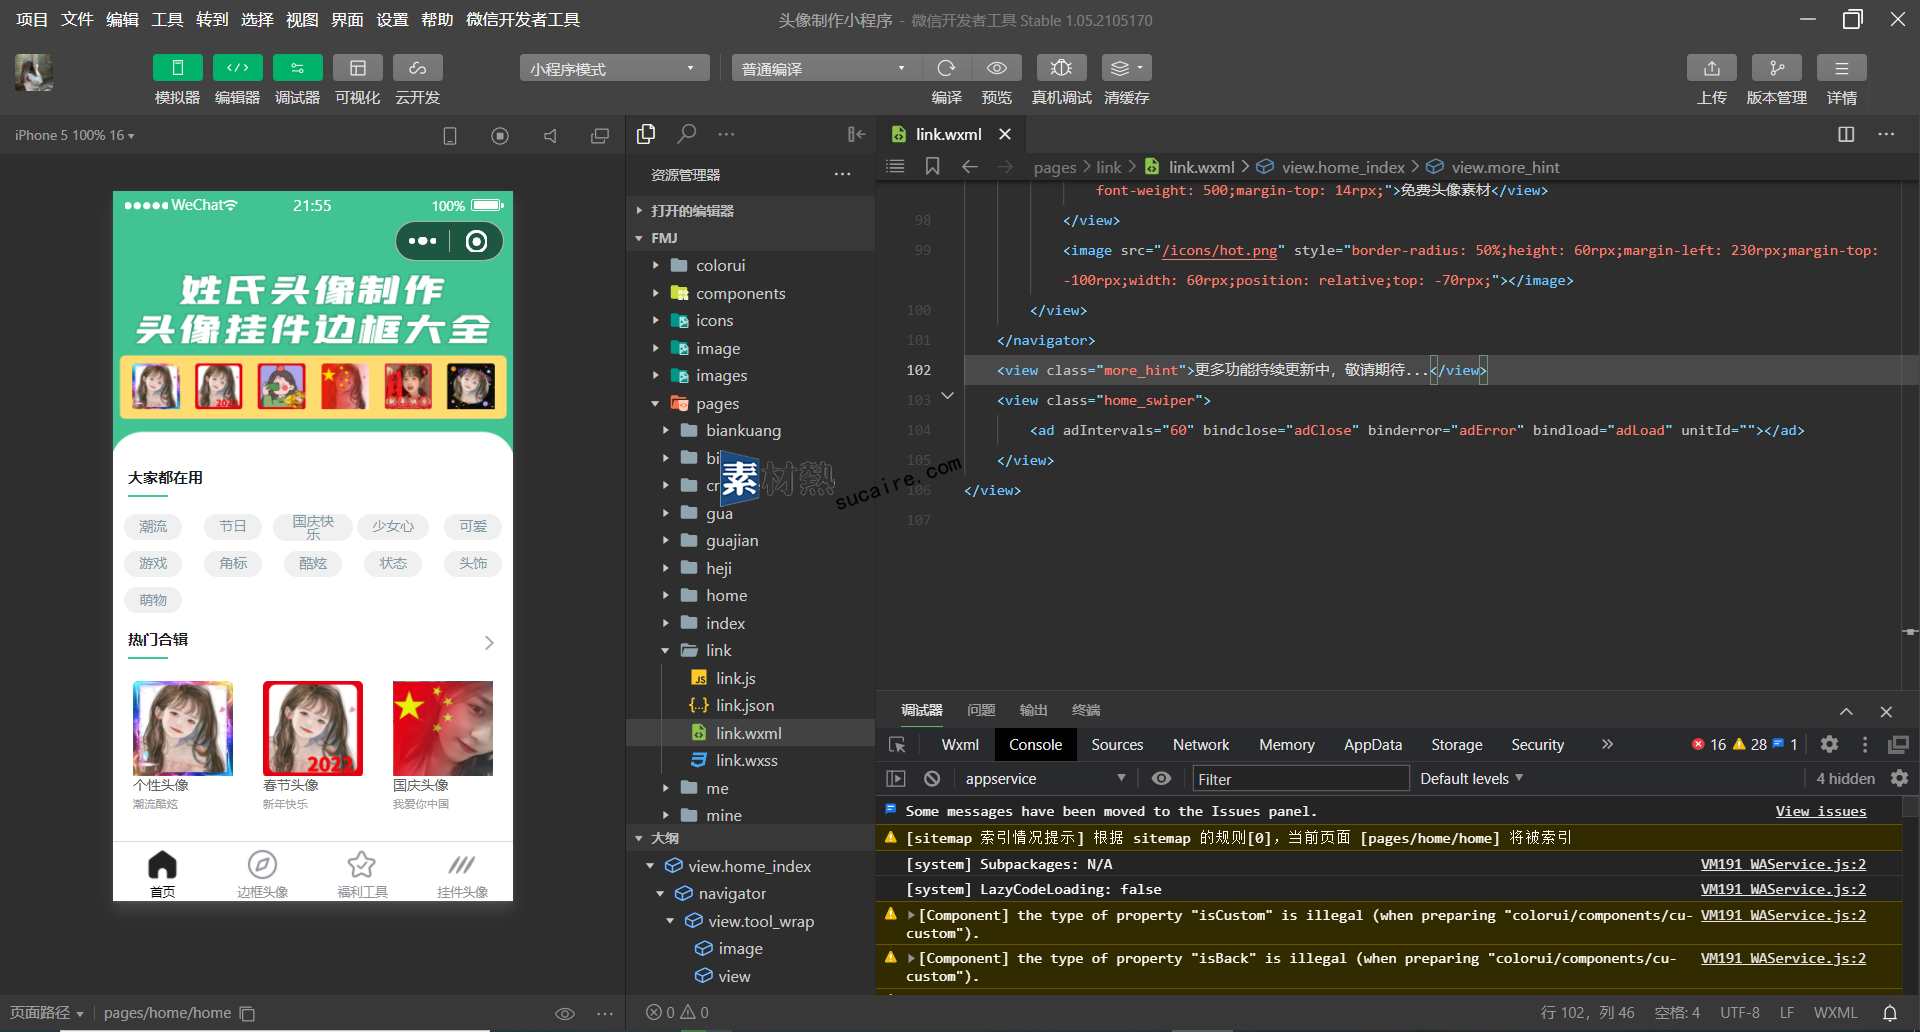Click the View issues link

point(1821,811)
